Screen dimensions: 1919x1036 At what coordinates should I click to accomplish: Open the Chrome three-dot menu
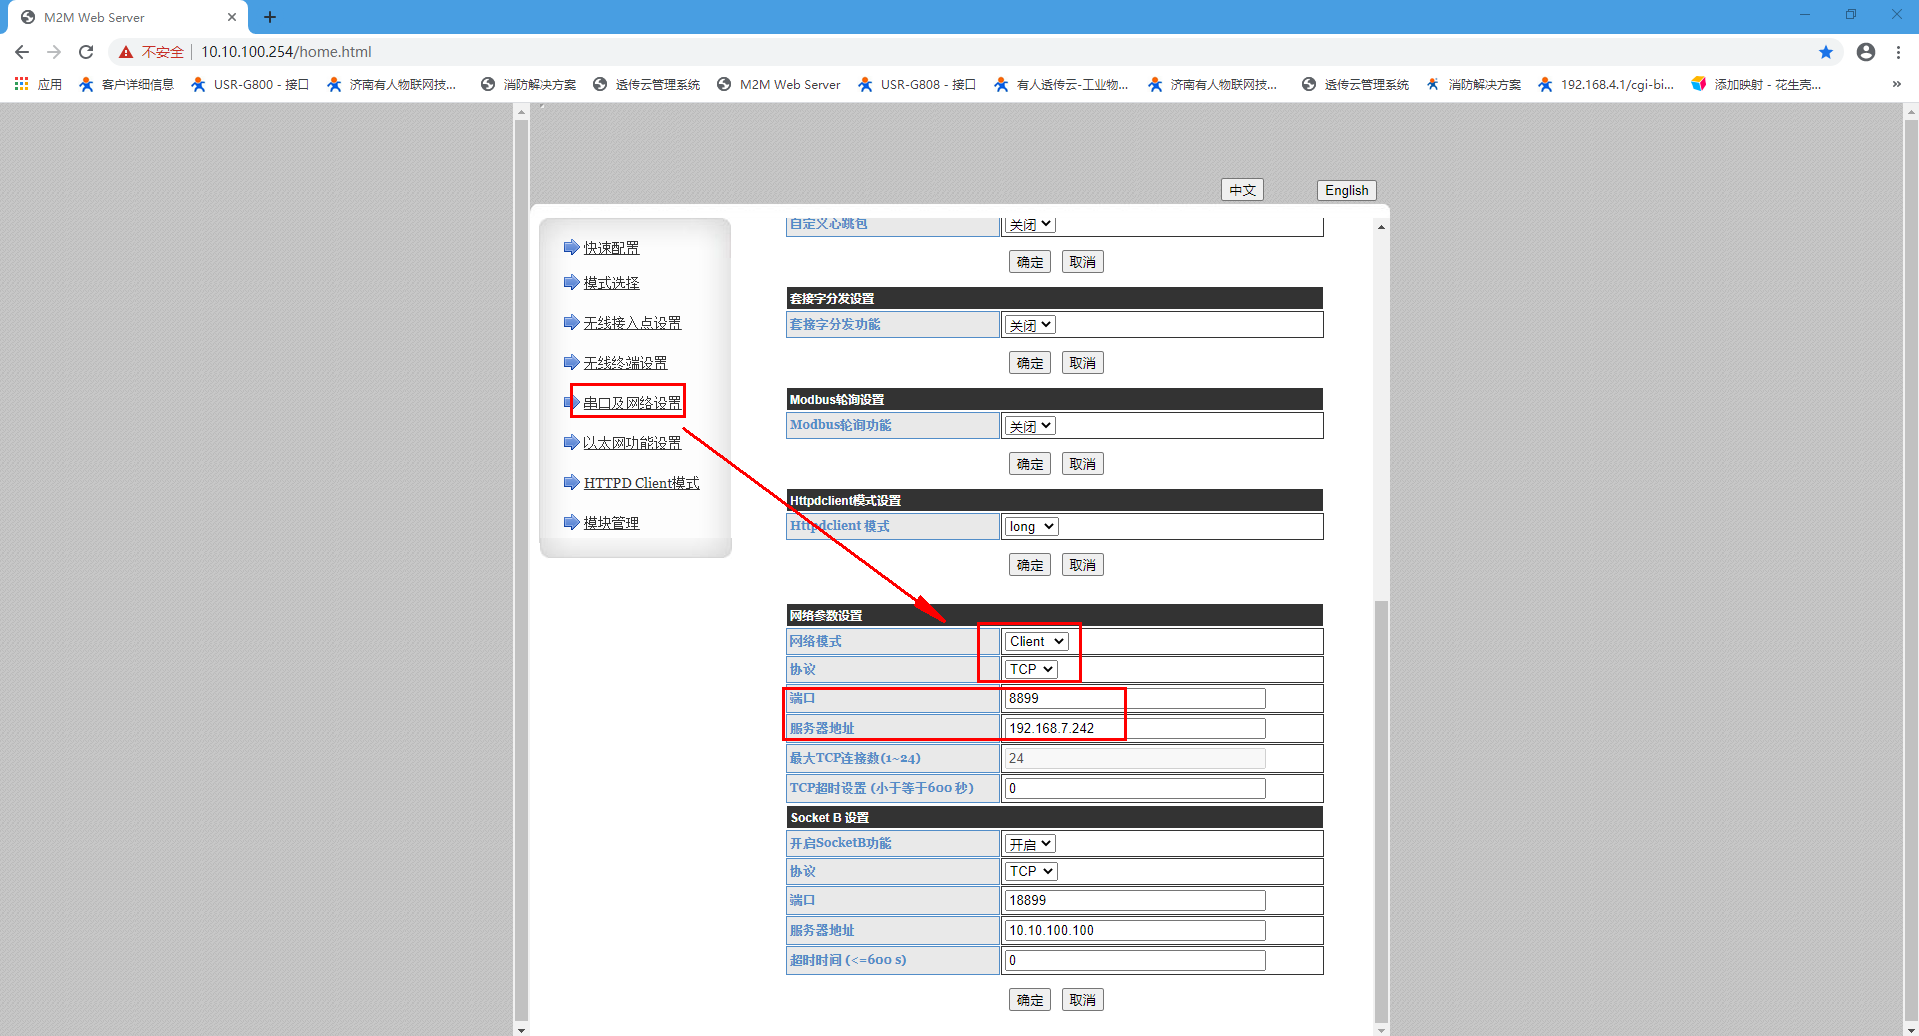[1898, 52]
